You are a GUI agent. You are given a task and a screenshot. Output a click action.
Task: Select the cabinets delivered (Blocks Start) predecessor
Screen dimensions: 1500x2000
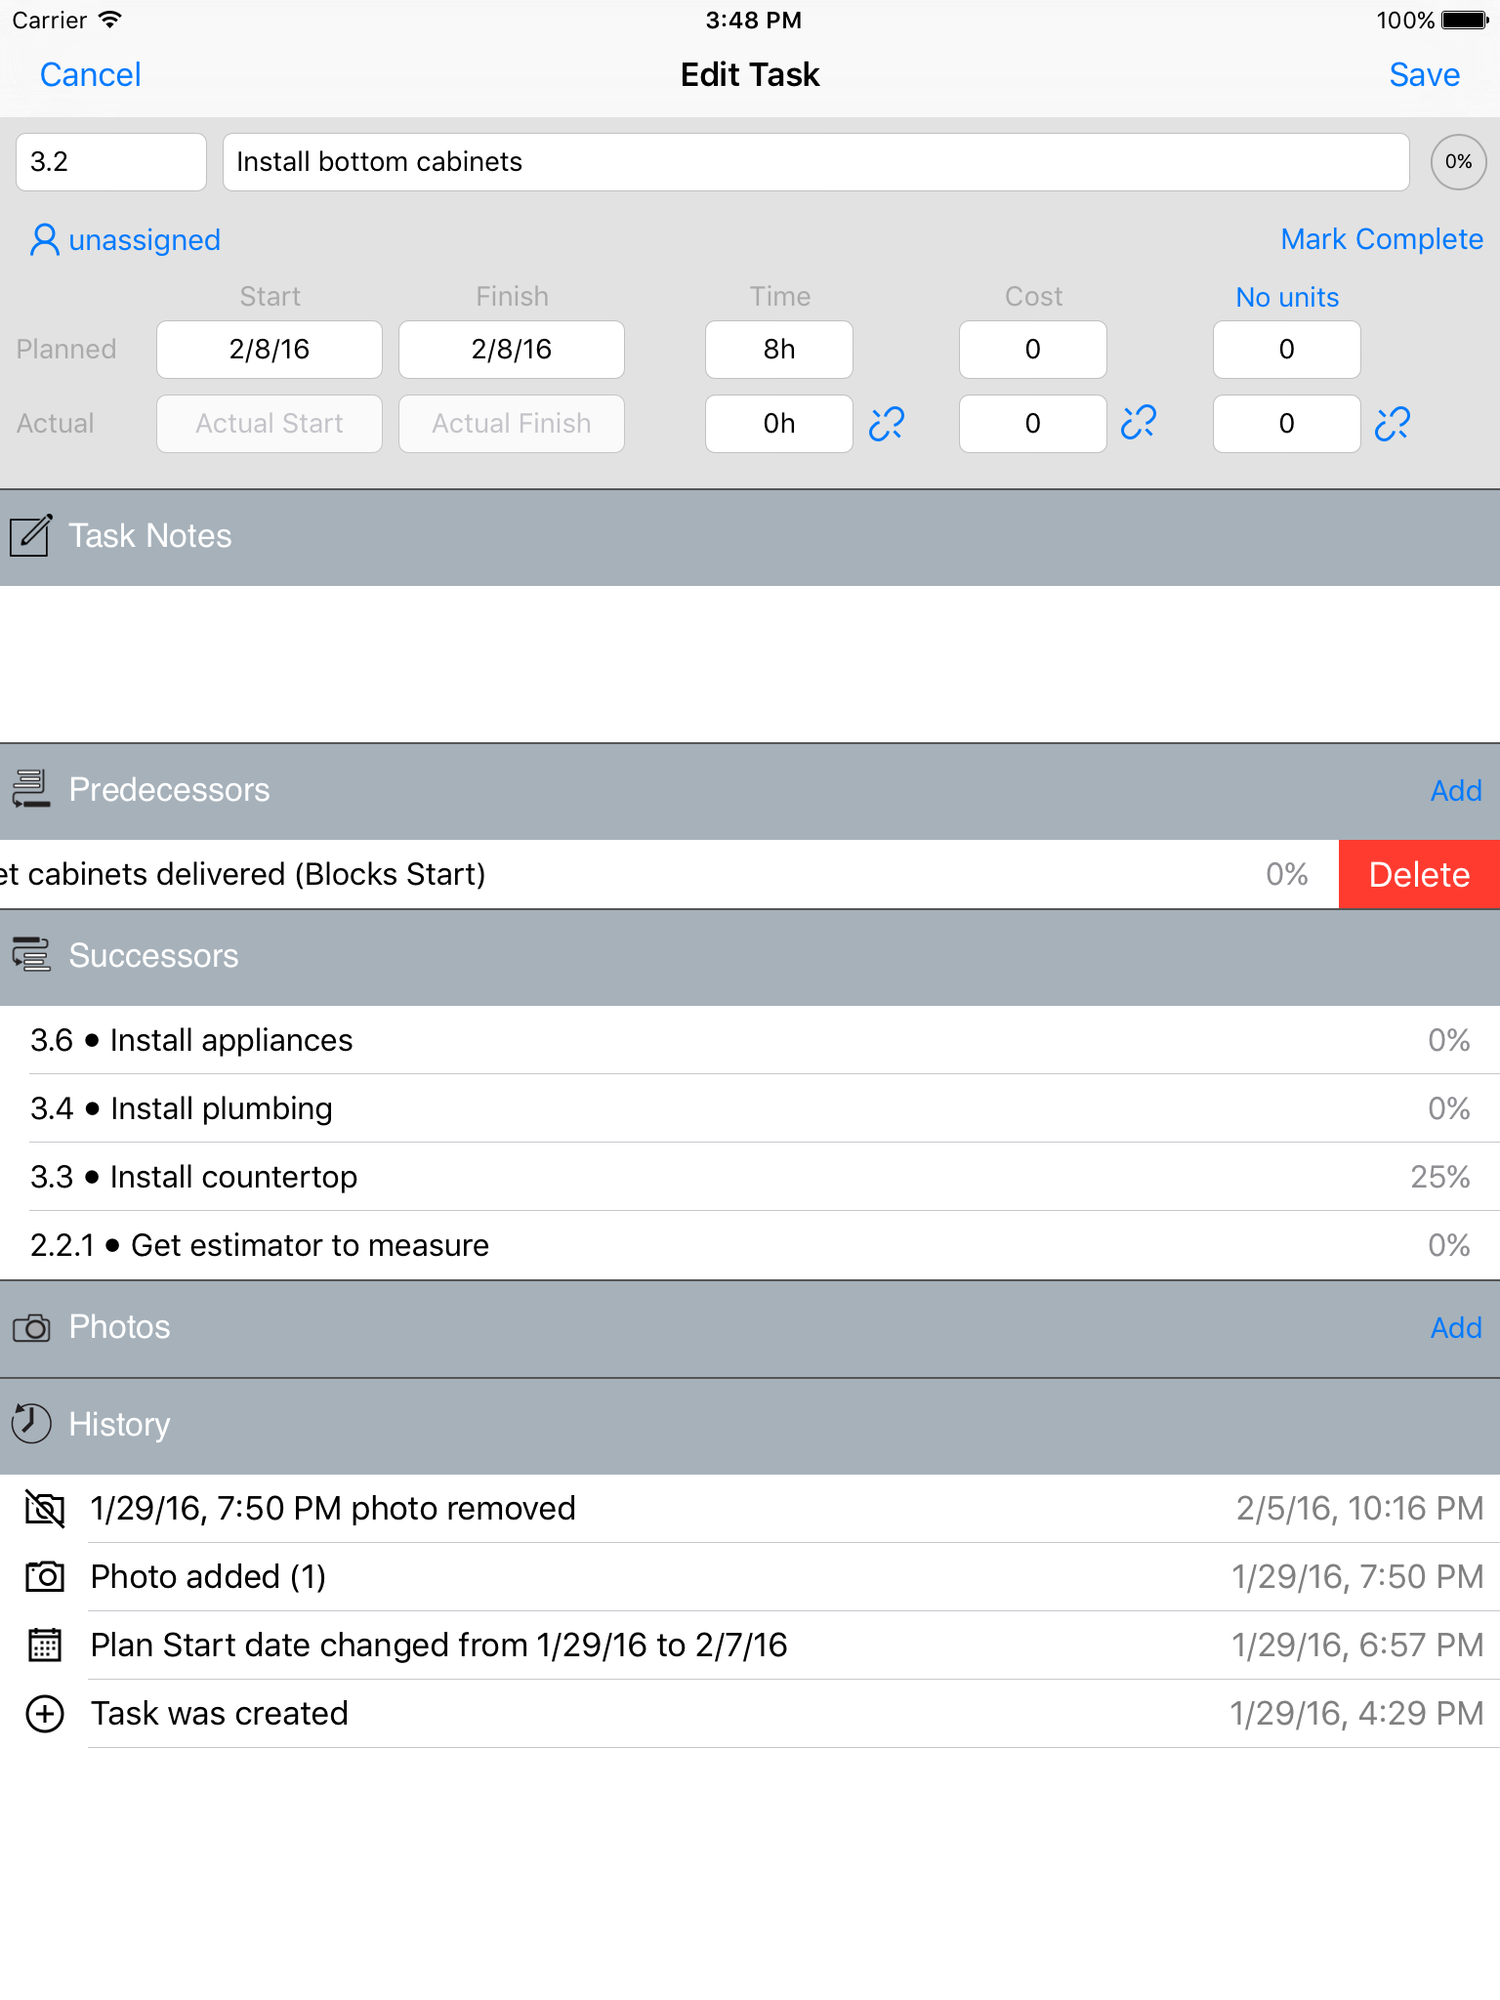click(669, 874)
